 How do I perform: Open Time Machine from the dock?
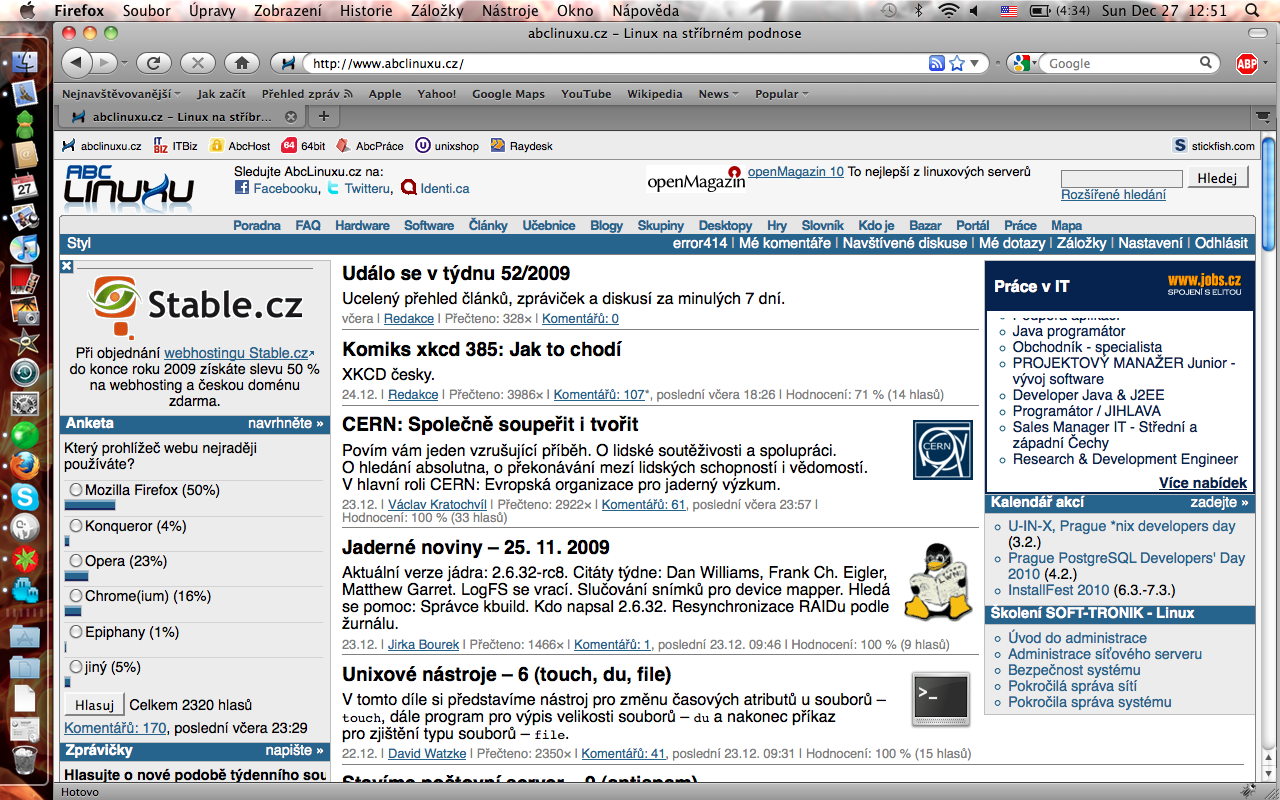[25, 372]
